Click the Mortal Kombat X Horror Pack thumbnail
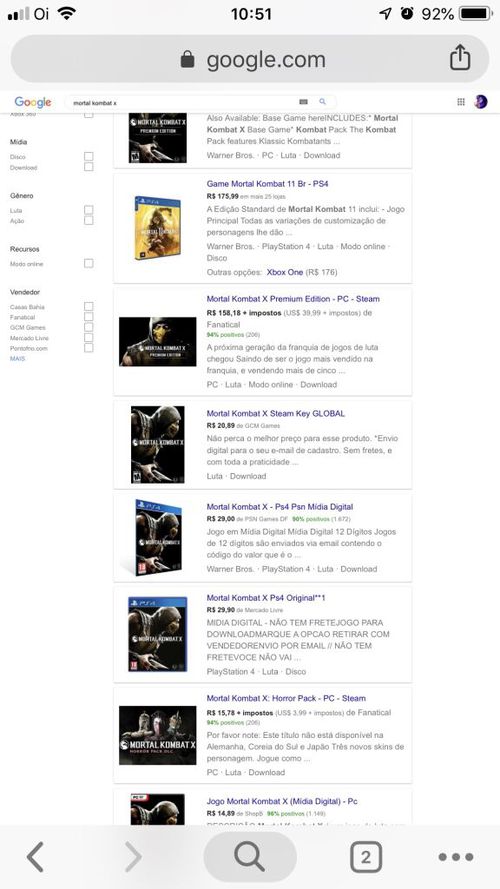The image size is (500, 889). point(158,735)
